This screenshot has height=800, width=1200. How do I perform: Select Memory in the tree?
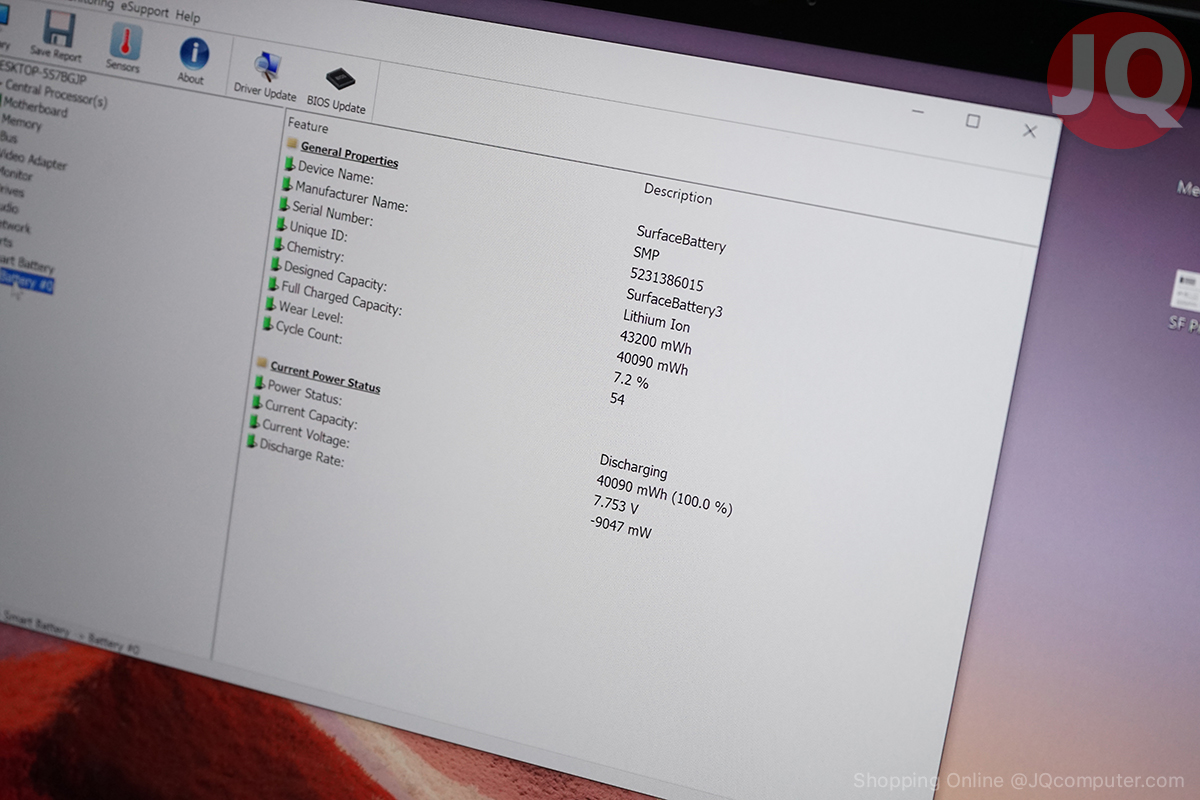click(x=22, y=122)
